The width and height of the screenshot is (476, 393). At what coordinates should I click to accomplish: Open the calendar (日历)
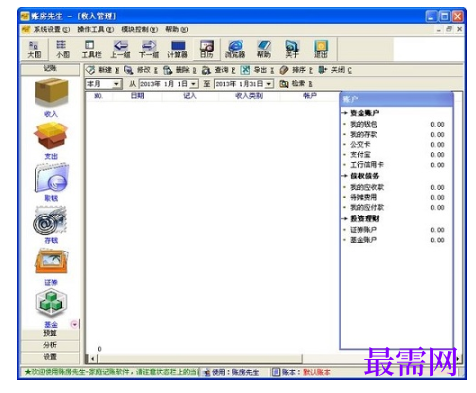click(206, 49)
